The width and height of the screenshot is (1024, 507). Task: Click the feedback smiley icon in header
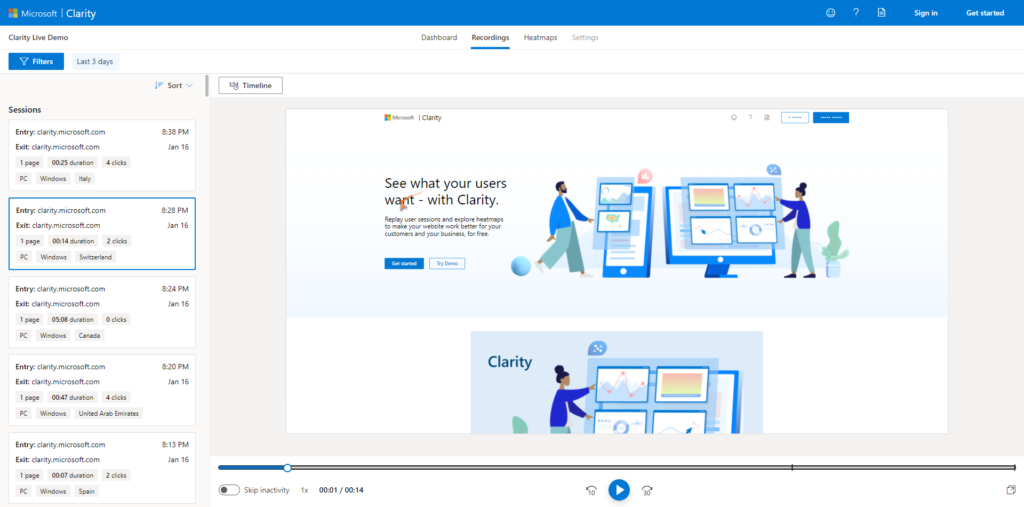[831, 12]
